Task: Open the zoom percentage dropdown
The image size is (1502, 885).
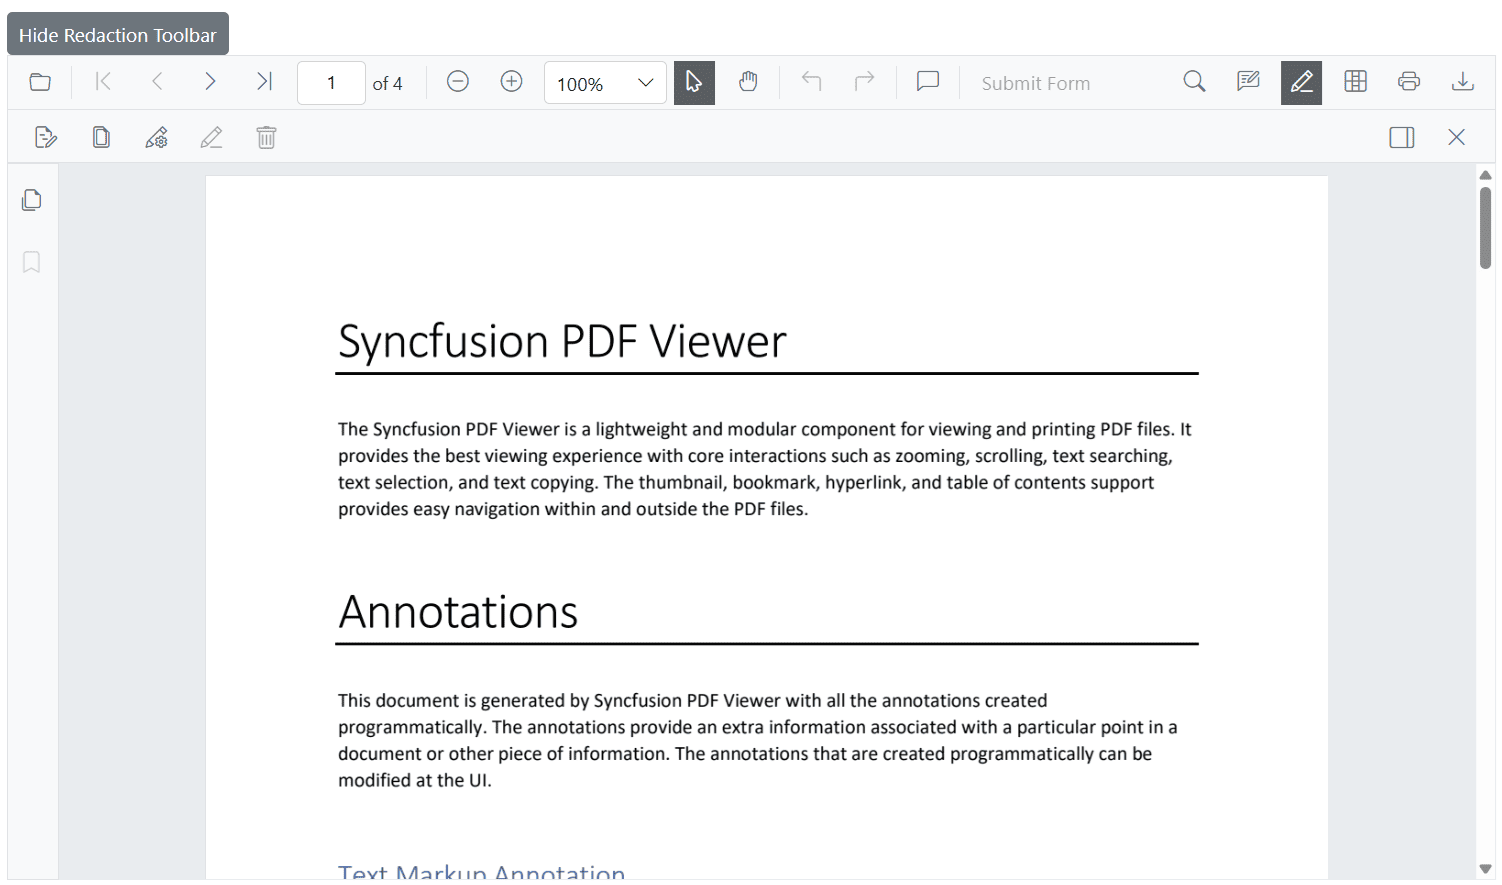Action: [605, 83]
